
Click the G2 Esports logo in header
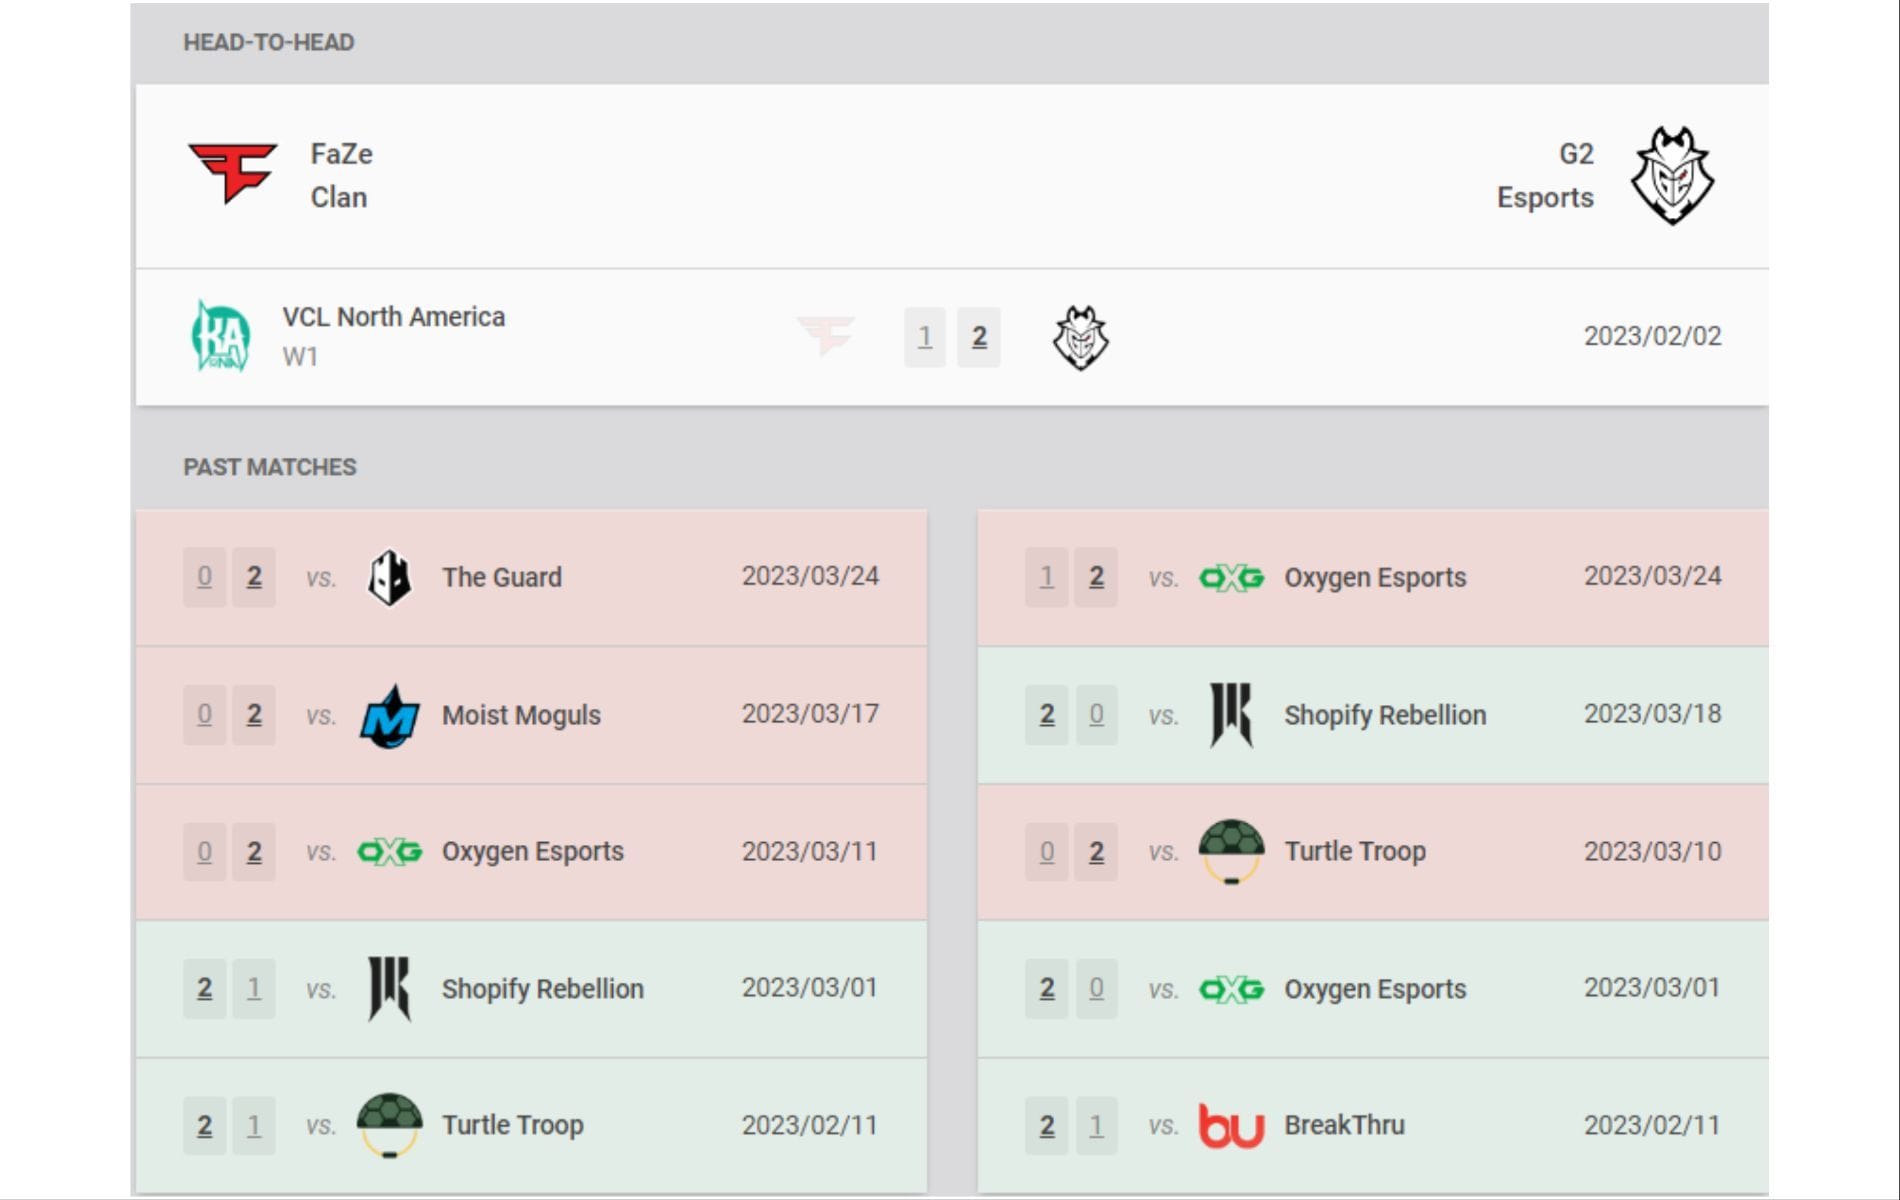coord(1672,176)
